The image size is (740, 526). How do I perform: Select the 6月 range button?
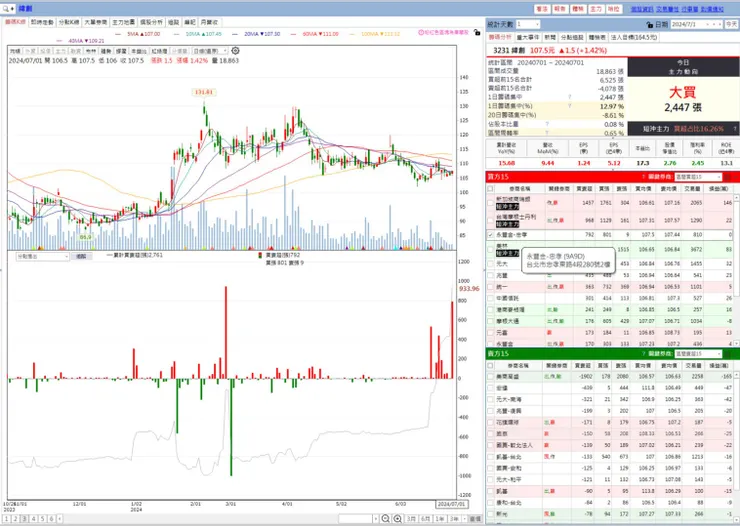tap(426, 519)
